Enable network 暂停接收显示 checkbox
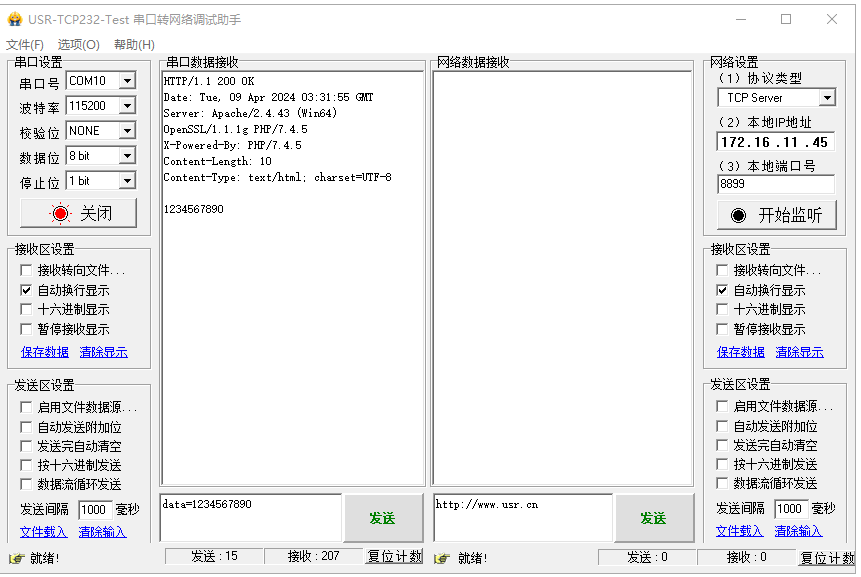Screen dimensions: 861x577 (x=722, y=329)
